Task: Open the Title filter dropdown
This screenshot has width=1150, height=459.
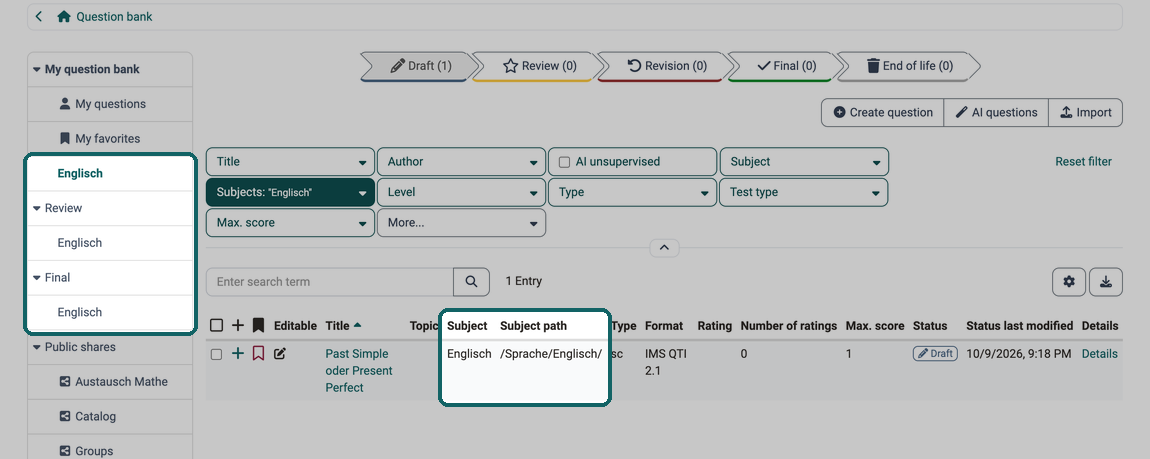Action: coord(290,162)
